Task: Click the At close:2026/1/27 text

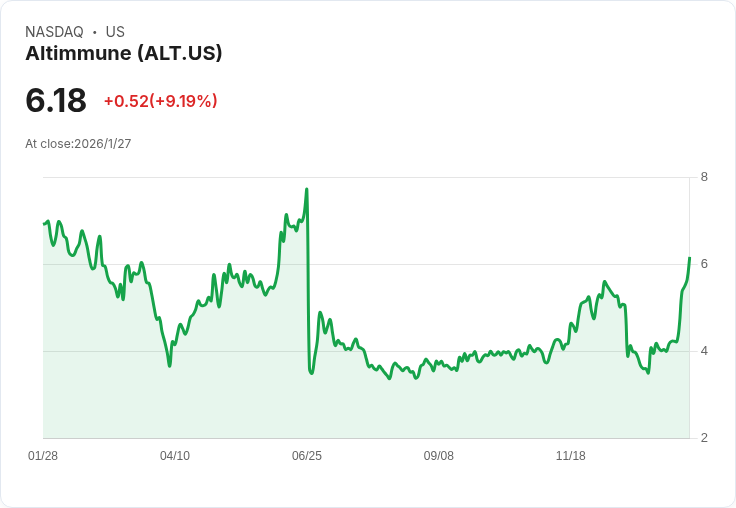Action: point(78,144)
